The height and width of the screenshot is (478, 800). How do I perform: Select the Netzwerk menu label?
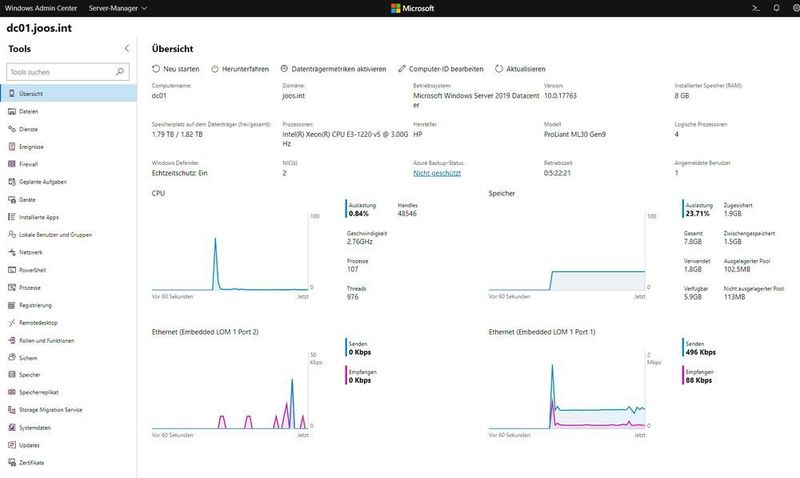click(x=31, y=252)
